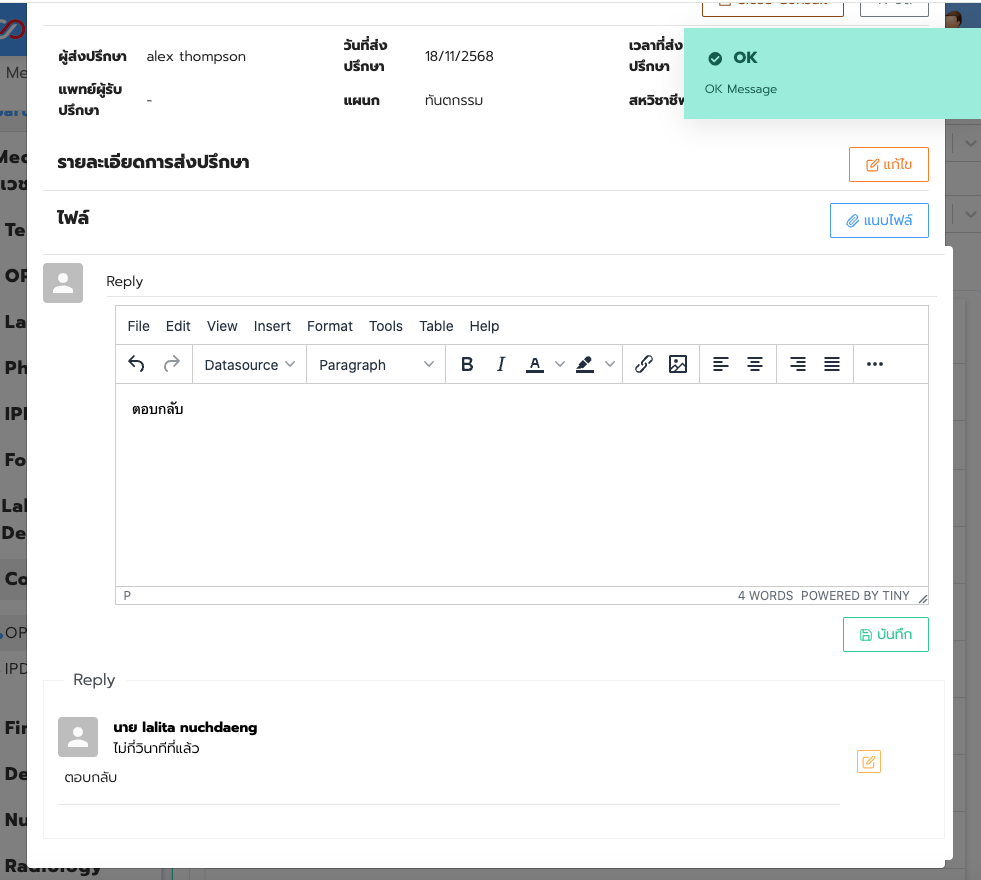Align text left in editor
The image size is (981, 880).
pos(721,365)
